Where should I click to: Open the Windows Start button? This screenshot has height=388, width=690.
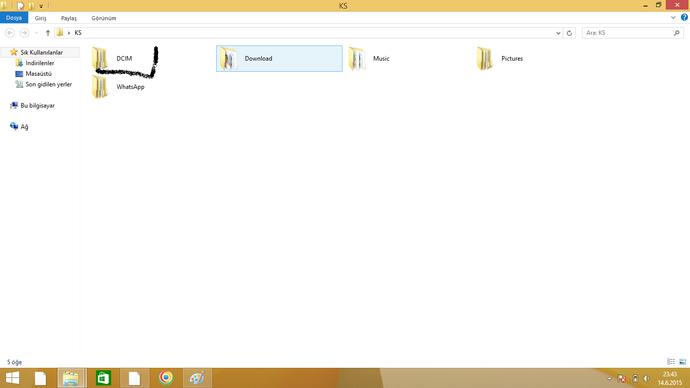tap(12, 378)
